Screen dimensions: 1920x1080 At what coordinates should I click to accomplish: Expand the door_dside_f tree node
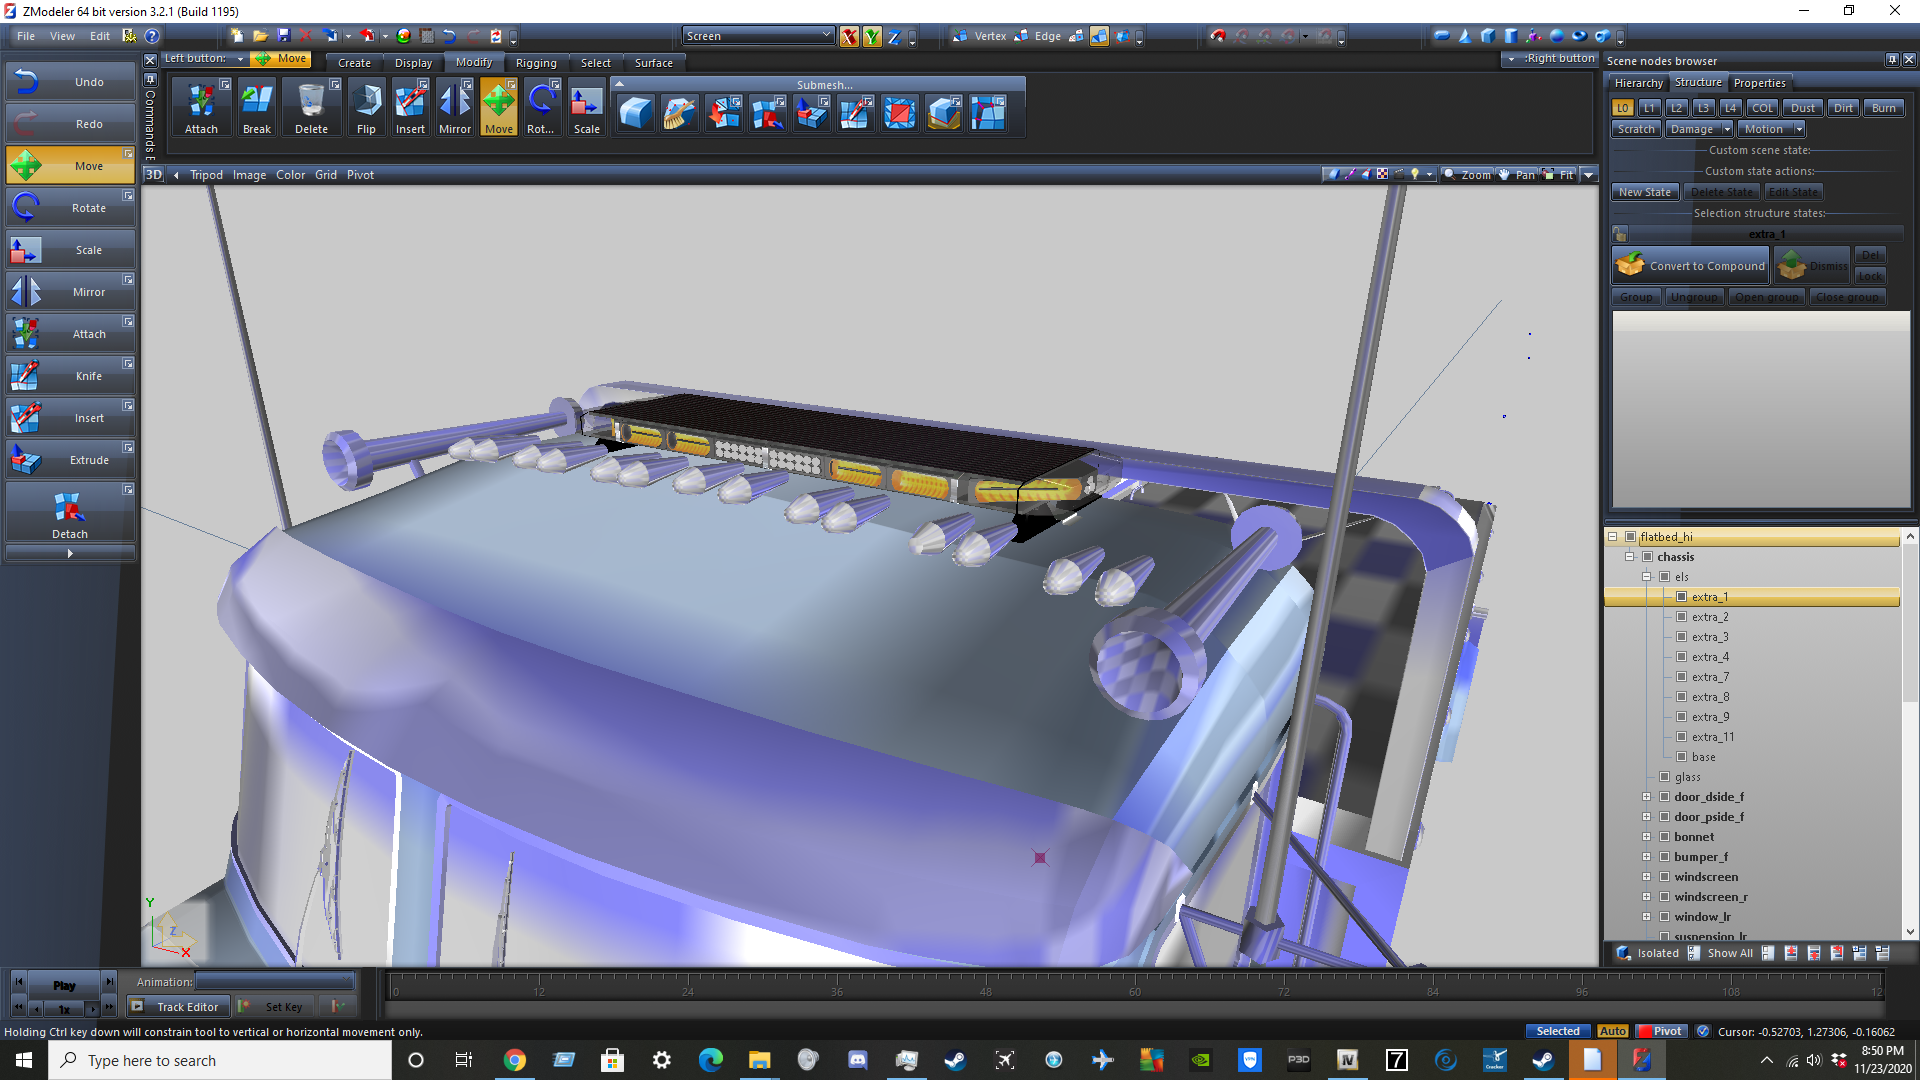point(1646,797)
